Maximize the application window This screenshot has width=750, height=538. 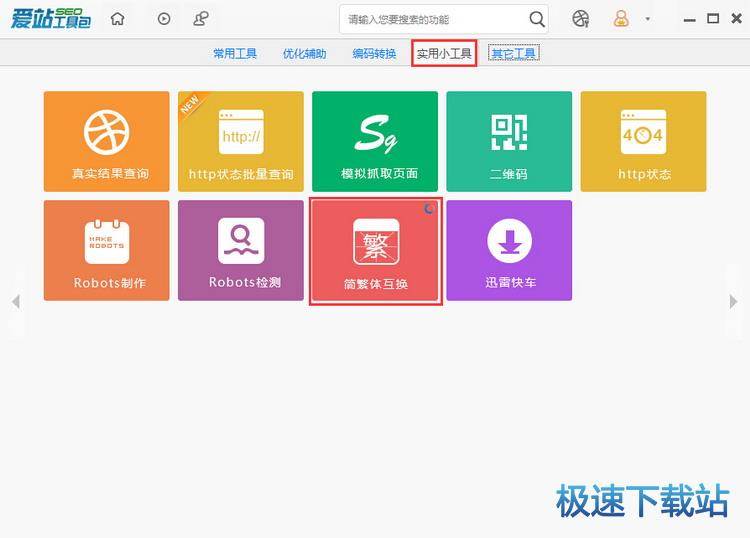(x=713, y=19)
